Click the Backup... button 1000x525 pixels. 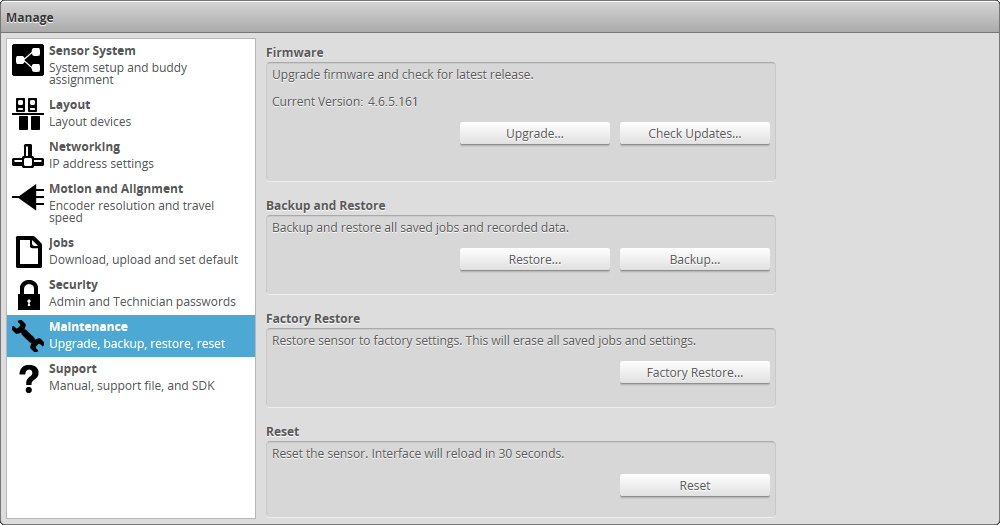coord(695,260)
